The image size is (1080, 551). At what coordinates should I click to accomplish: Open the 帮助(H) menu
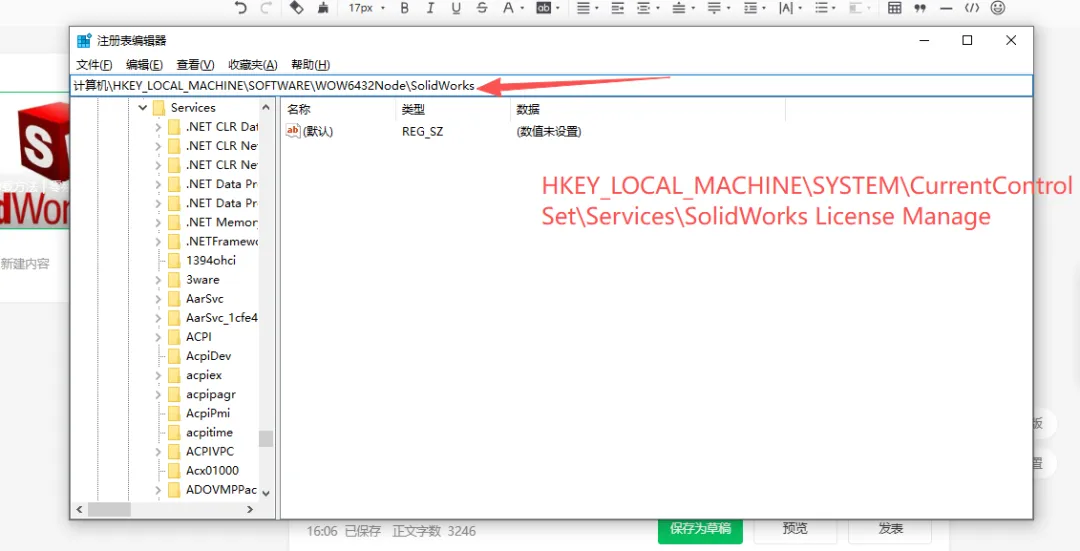click(x=311, y=65)
